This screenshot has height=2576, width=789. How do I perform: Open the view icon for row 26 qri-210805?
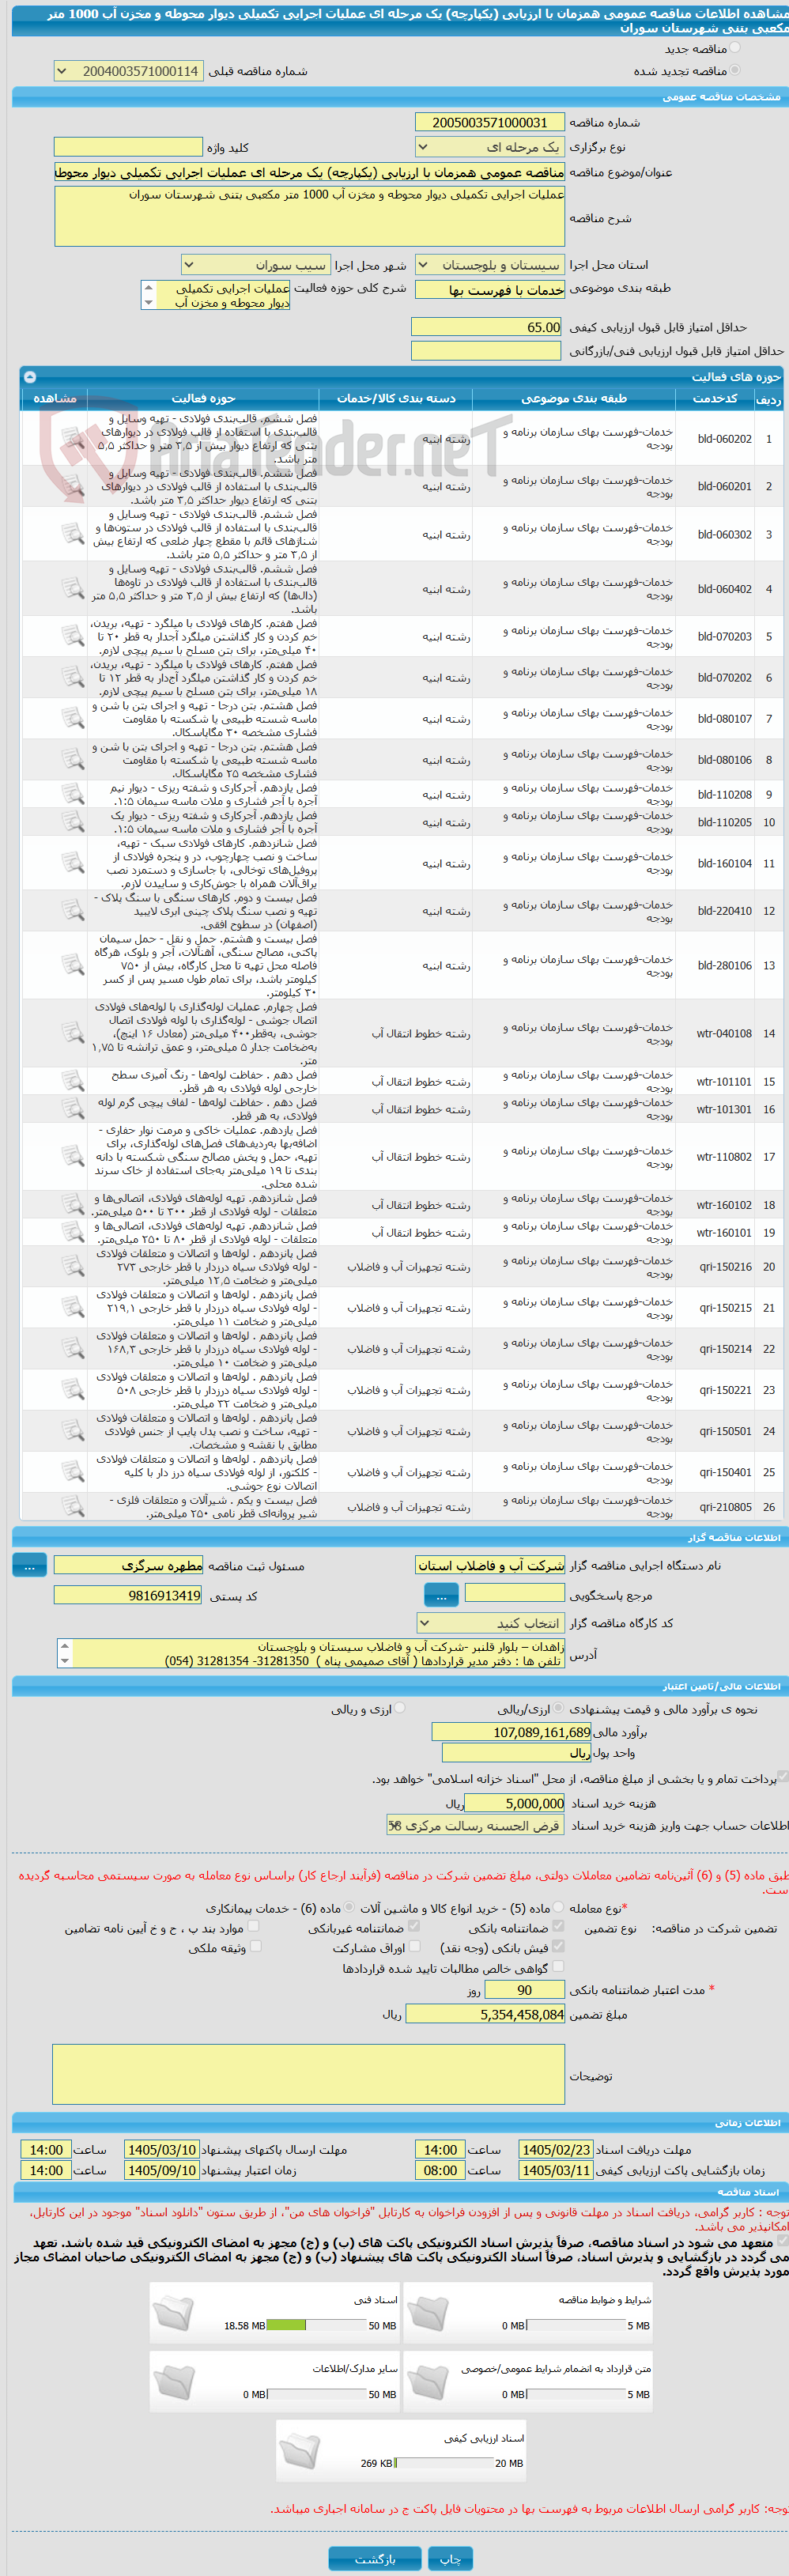click(x=72, y=1506)
